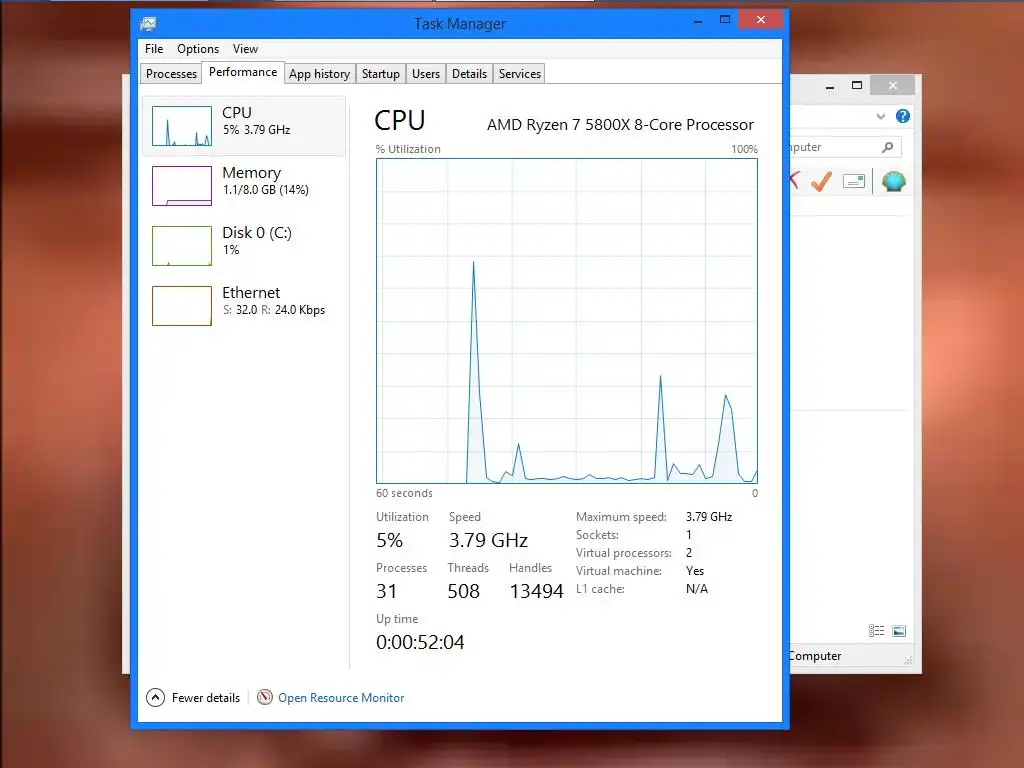
Task: Click the Maximum speed 3.79 GHz value
Action: tap(709, 517)
